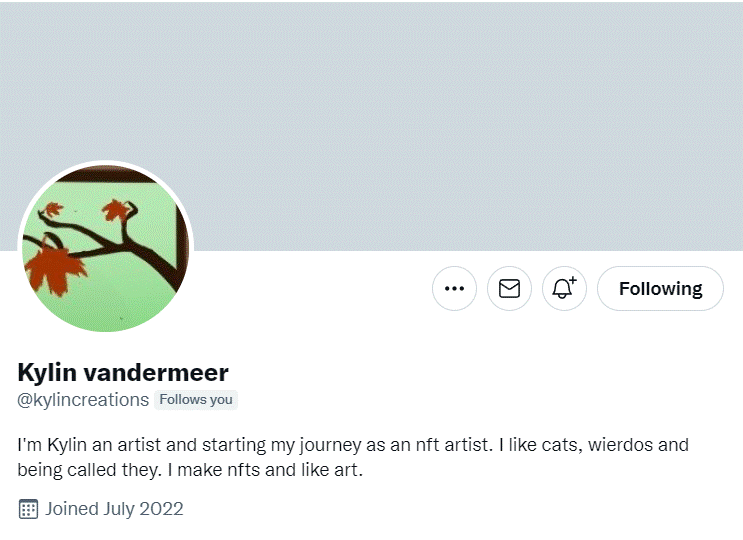Viewport: 743px width, 540px height.
Task: Click second bio line being called they
Action: tap(87, 470)
